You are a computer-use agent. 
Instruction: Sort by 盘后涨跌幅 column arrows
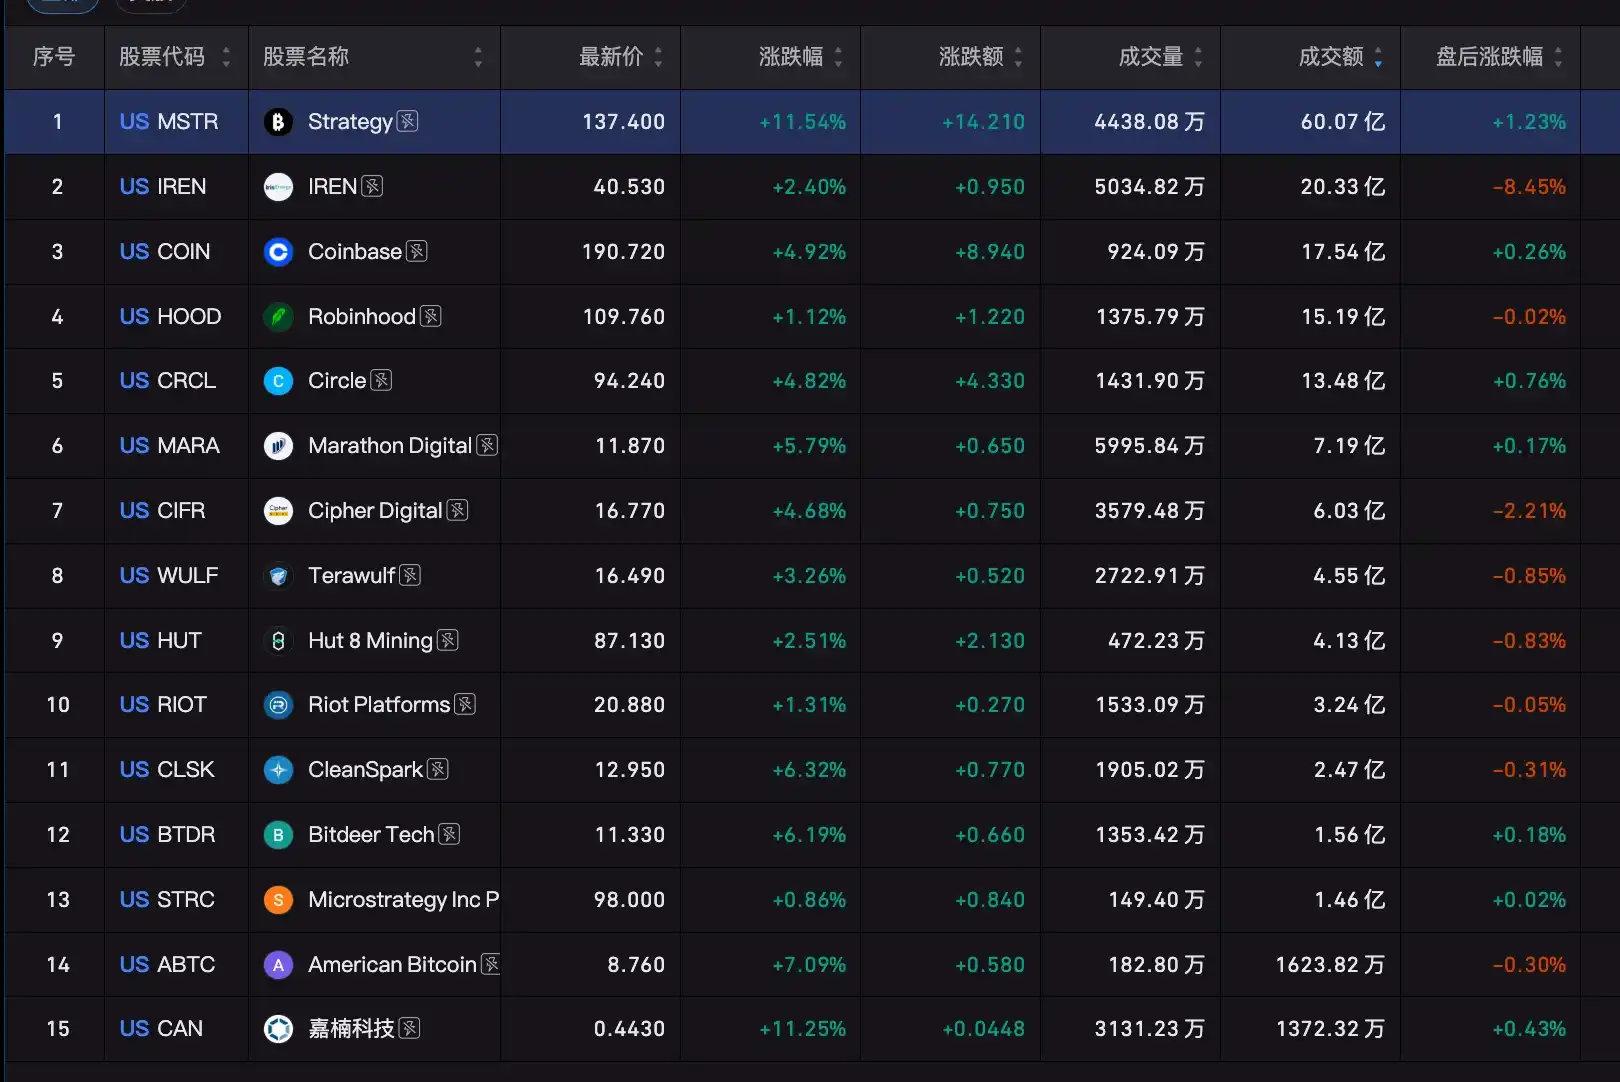[x=1558, y=57]
